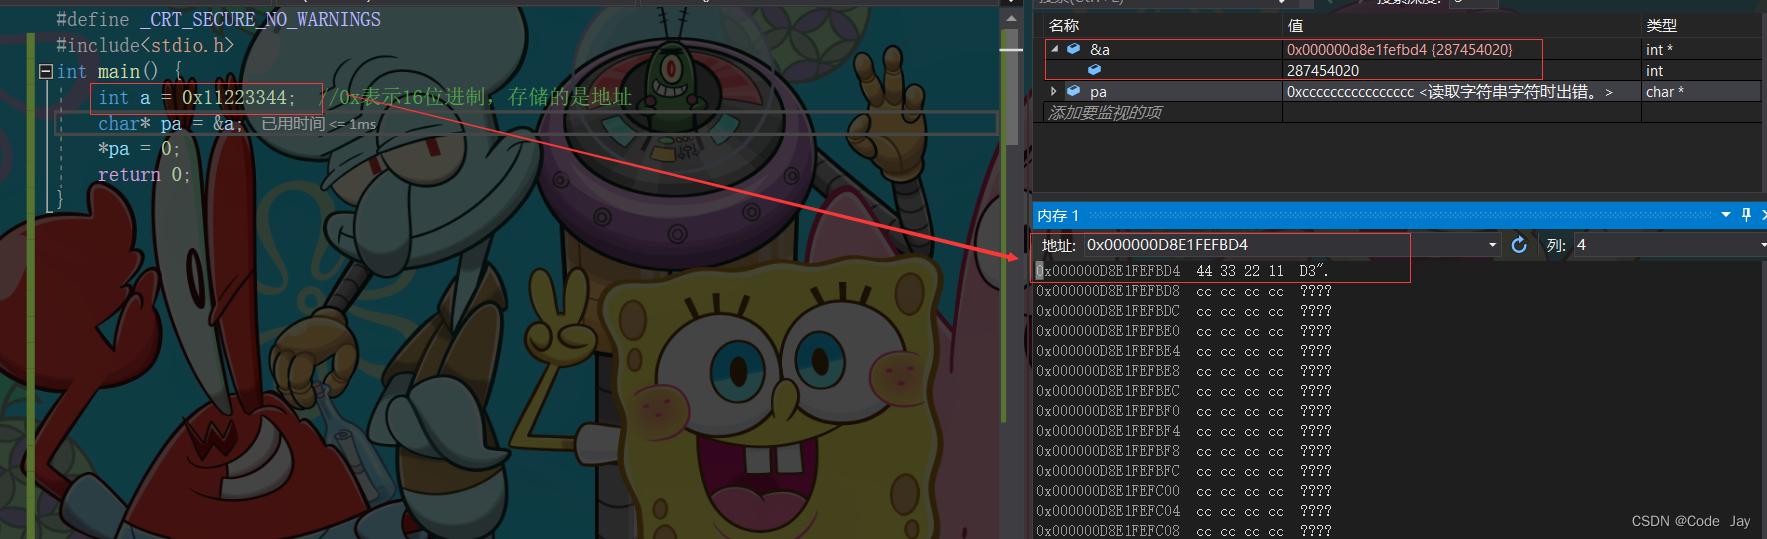Click memory row 0x000000D8E1FEFBD8
The image size is (1767, 539).
[x=1183, y=291]
